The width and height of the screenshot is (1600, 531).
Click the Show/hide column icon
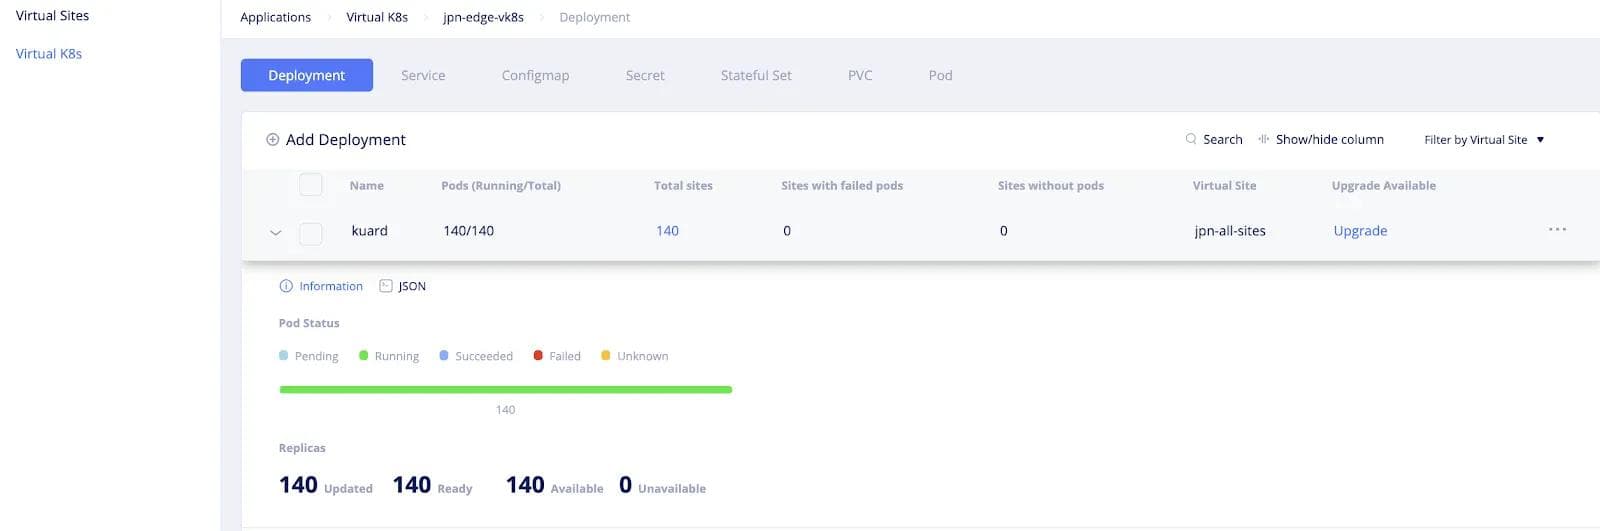pyautogui.click(x=1264, y=139)
